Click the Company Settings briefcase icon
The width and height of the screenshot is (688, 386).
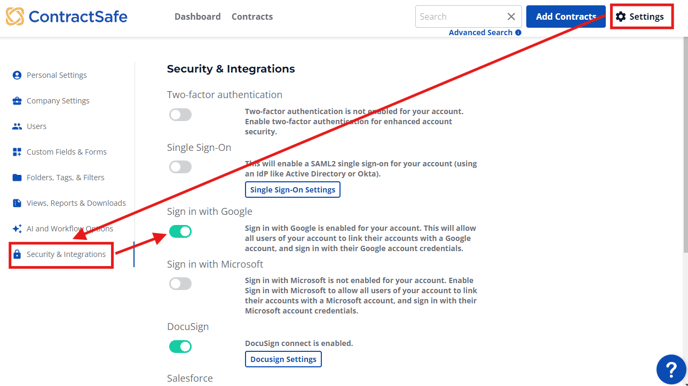pos(17,101)
